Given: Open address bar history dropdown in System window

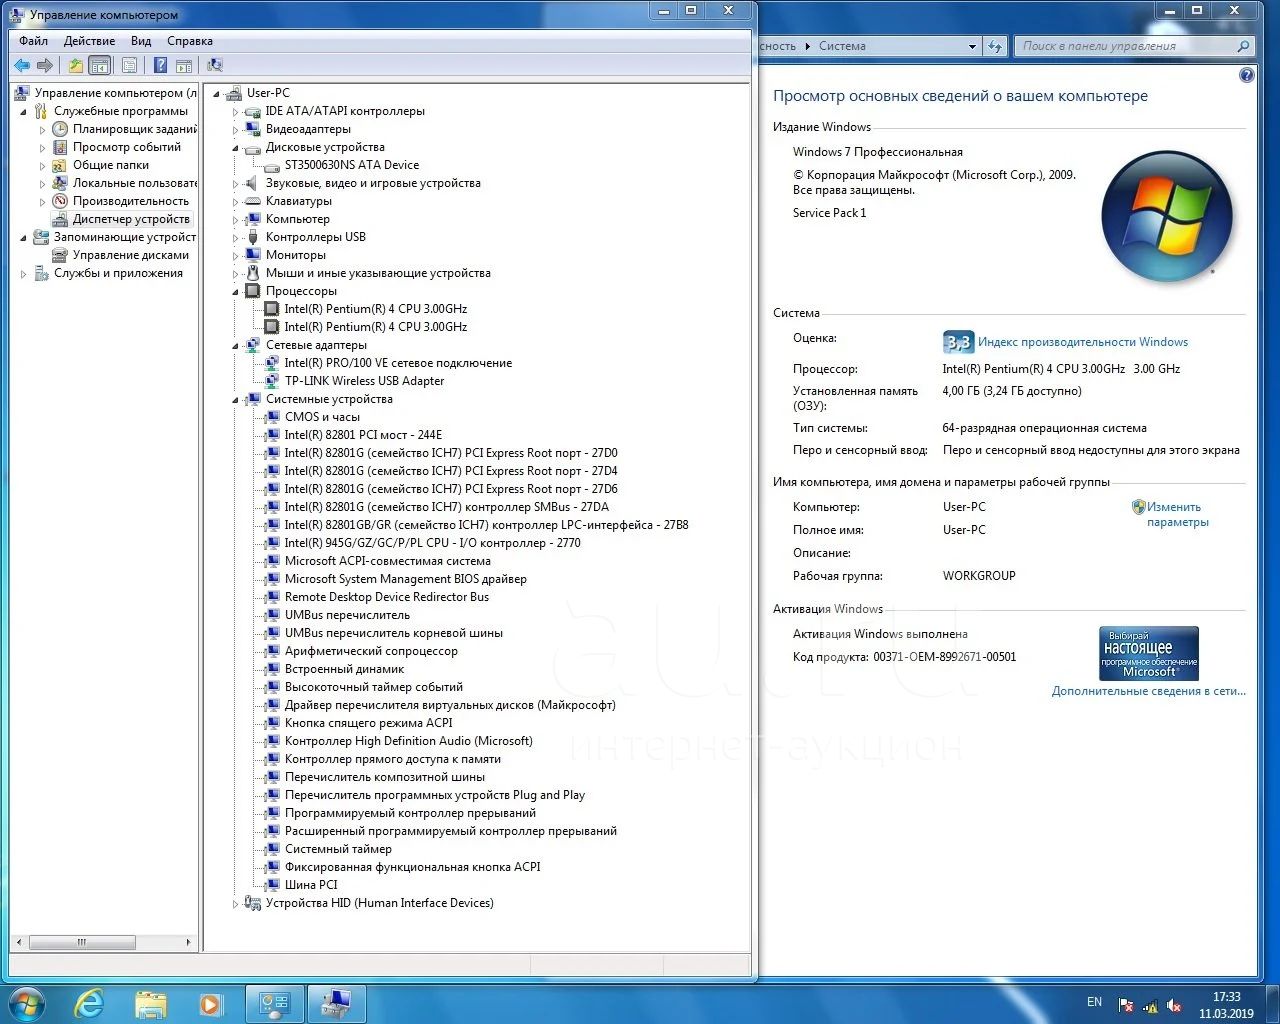Looking at the screenshot, I should (972, 46).
